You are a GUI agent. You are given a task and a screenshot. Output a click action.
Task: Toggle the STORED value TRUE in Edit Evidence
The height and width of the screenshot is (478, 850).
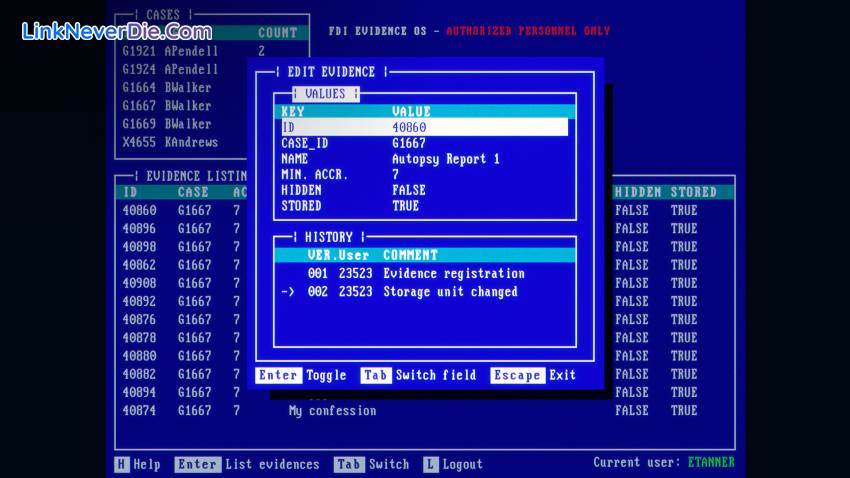point(406,206)
